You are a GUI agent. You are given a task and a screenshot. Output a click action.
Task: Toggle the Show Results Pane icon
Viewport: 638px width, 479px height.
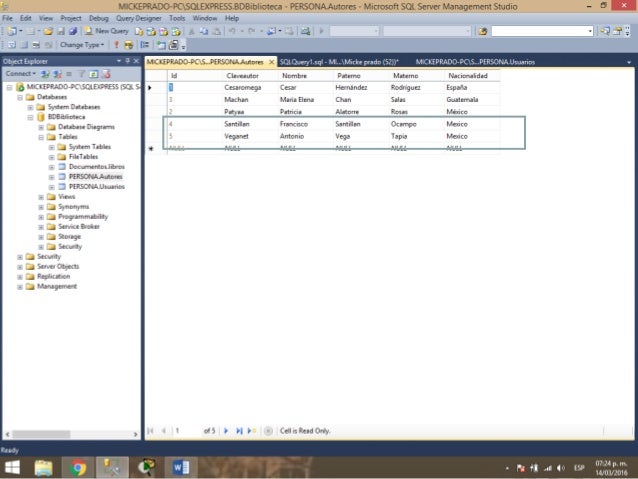point(48,45)
